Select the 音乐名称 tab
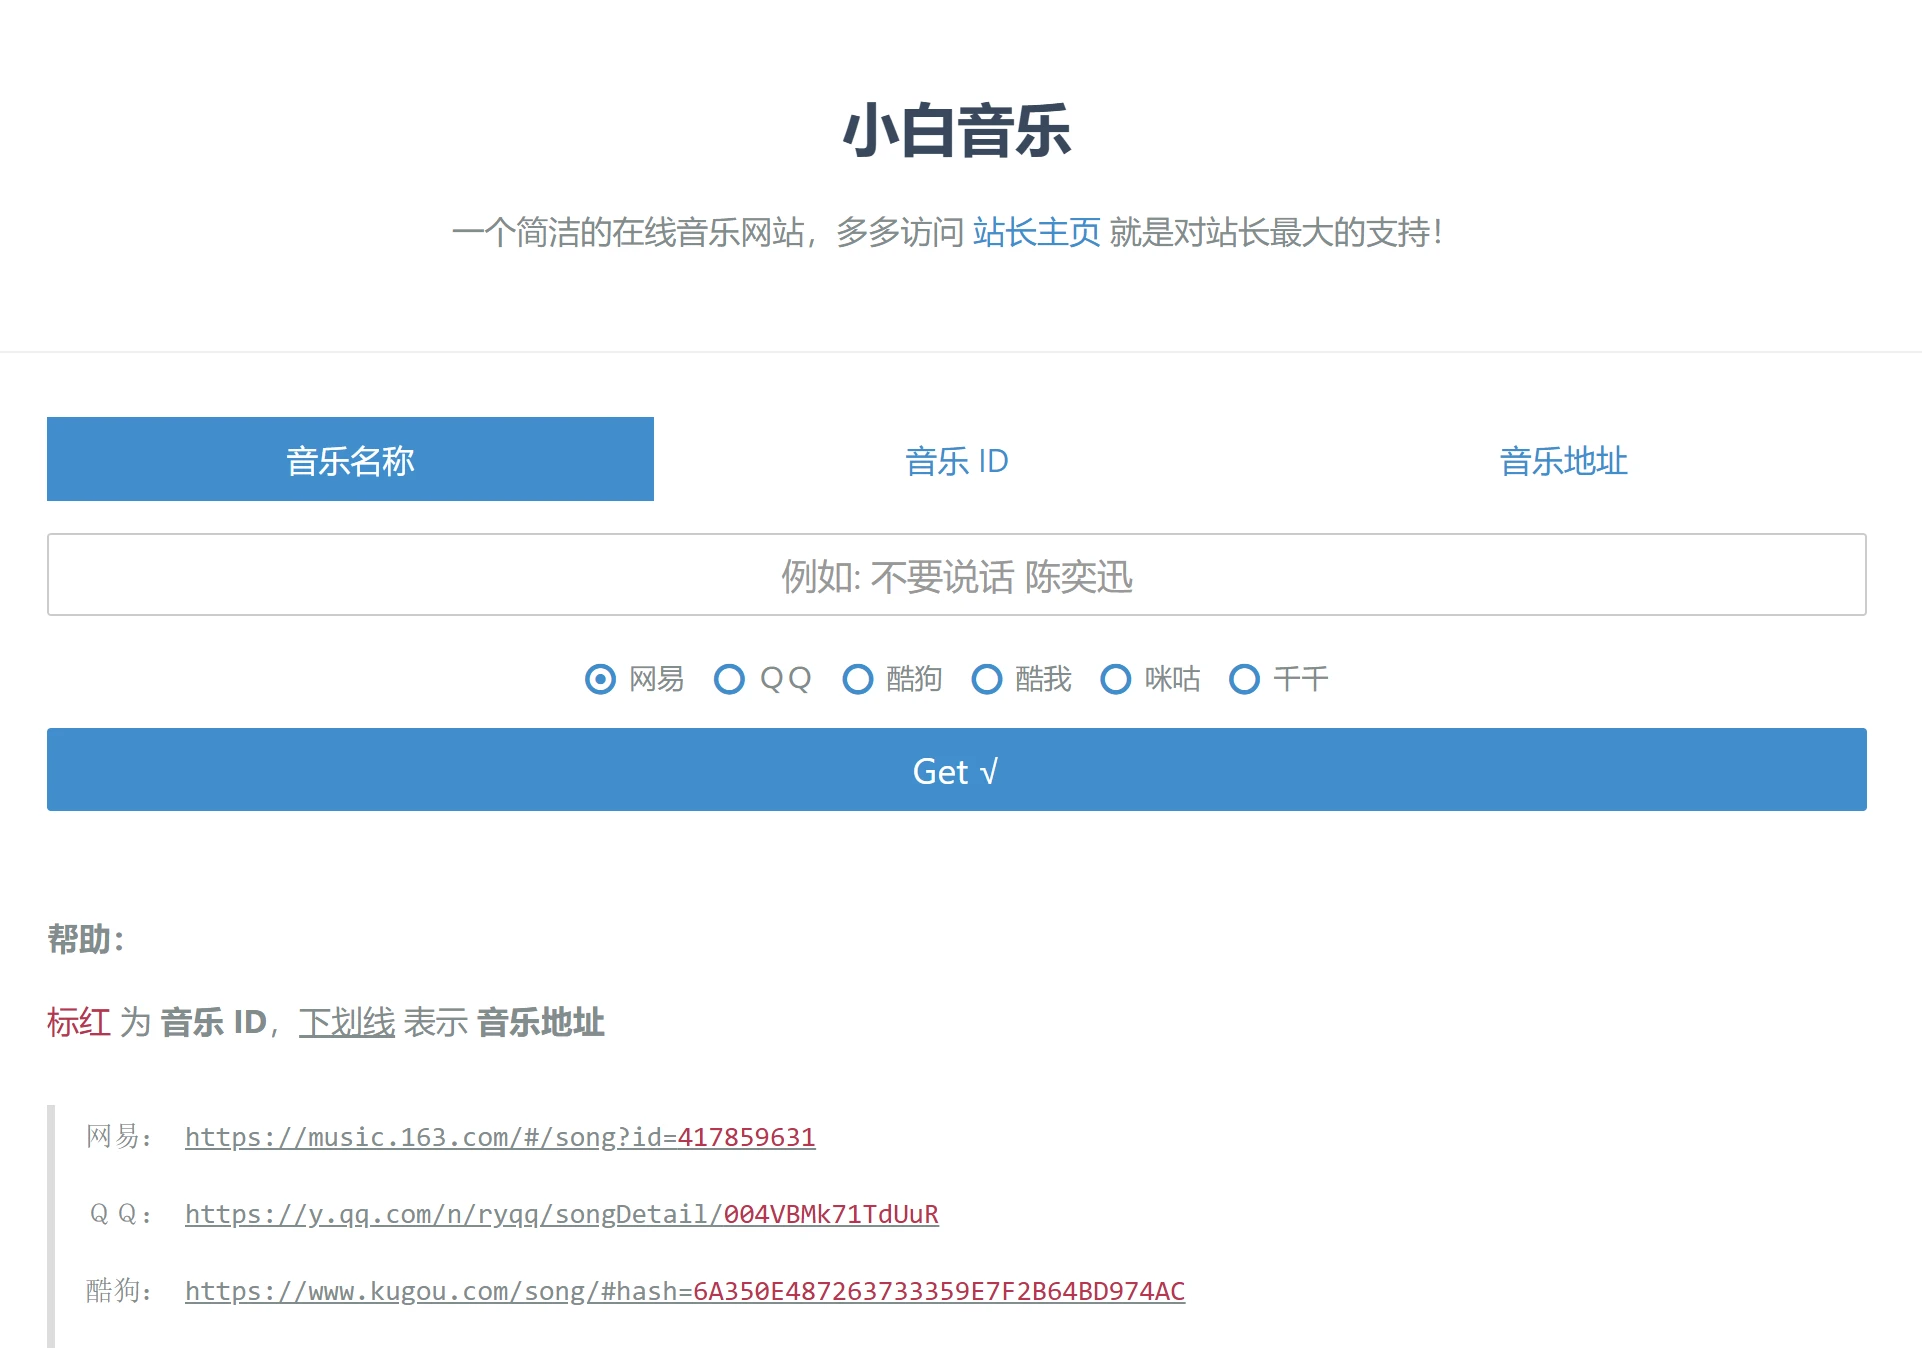 pos(349,461)
